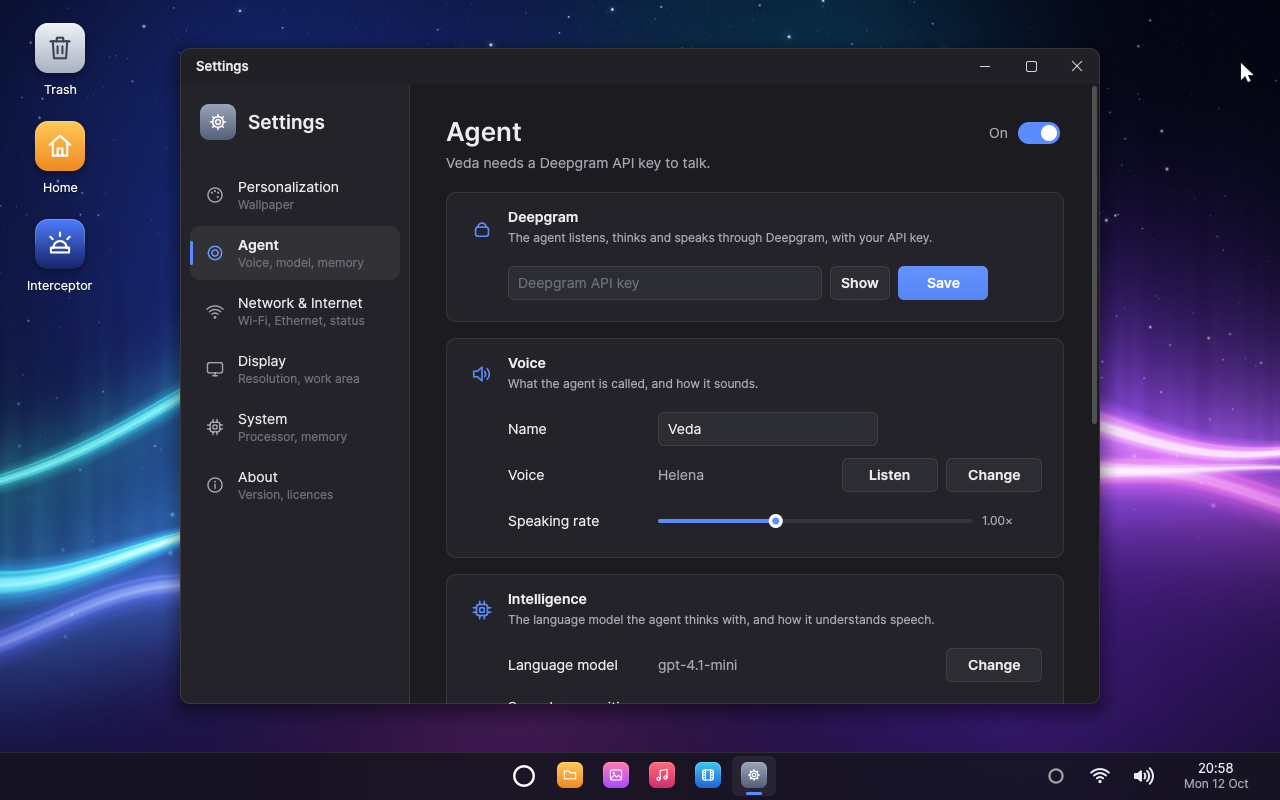Open the volume control in system tray
Viewport: 1280px width, 800px height.
click(x=1143, y=776)
